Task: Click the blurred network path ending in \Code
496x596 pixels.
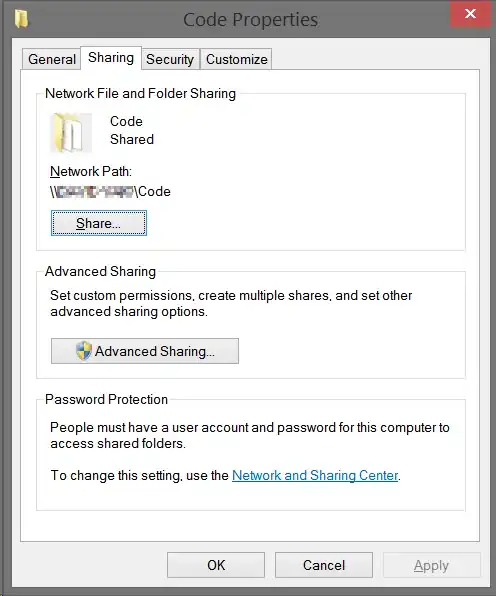Action: (110, 192)
